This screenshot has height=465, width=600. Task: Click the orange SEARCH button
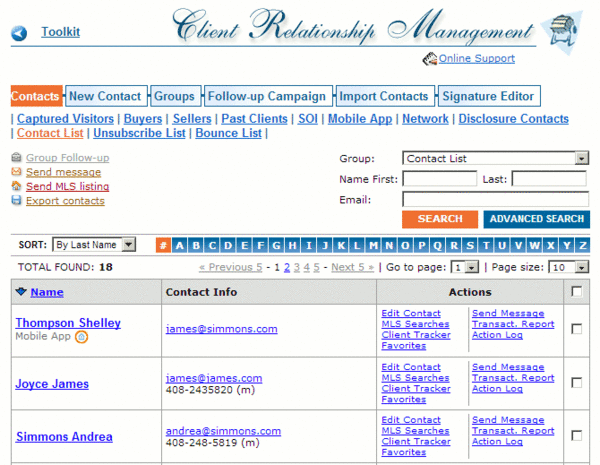pos(440,219)
